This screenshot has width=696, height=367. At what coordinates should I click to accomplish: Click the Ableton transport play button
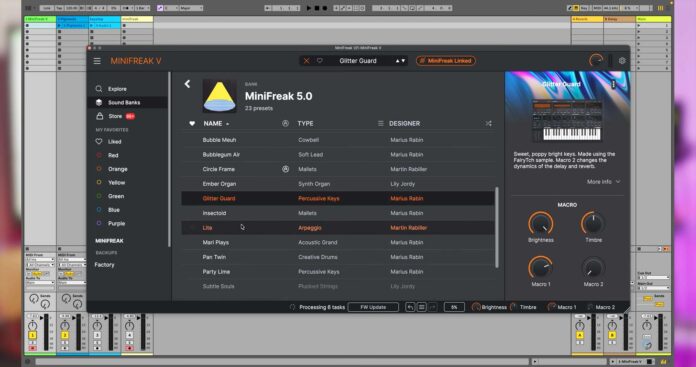coord(309,8)
